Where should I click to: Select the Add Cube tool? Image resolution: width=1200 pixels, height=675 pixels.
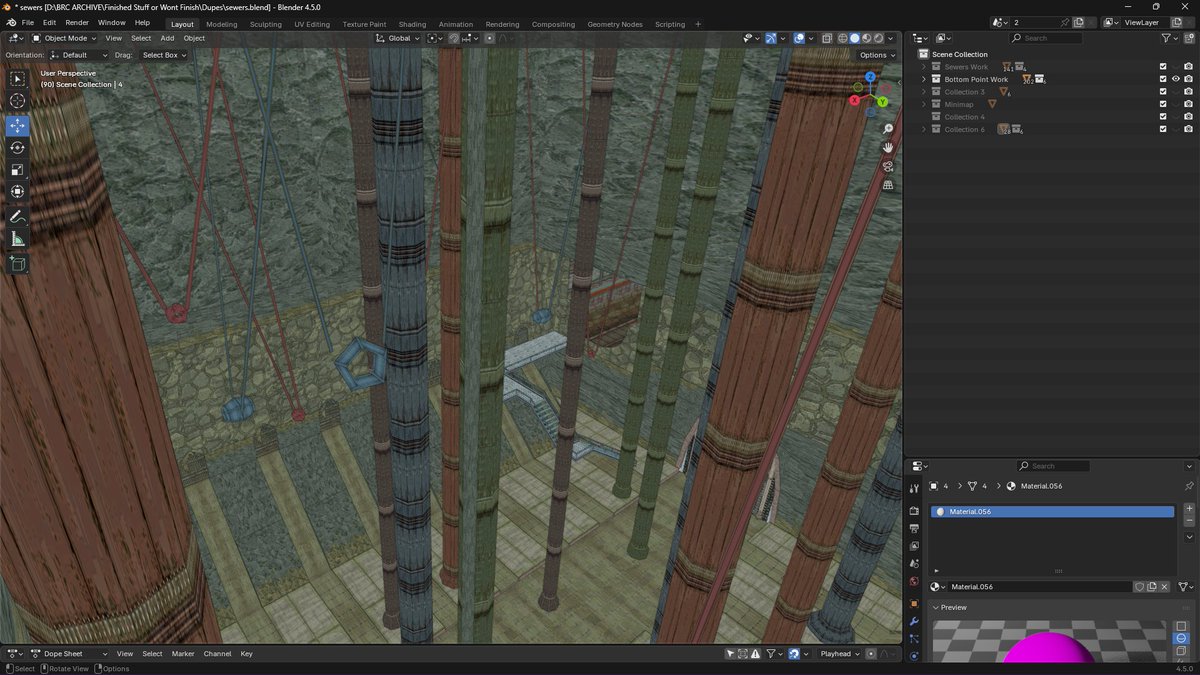[x=17, y=264]
